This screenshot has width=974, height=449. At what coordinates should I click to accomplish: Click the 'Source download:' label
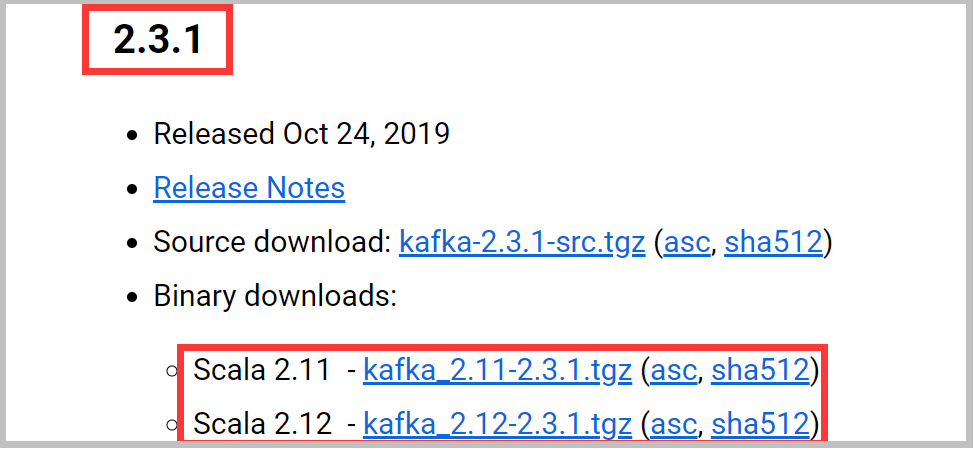point(271,242)
